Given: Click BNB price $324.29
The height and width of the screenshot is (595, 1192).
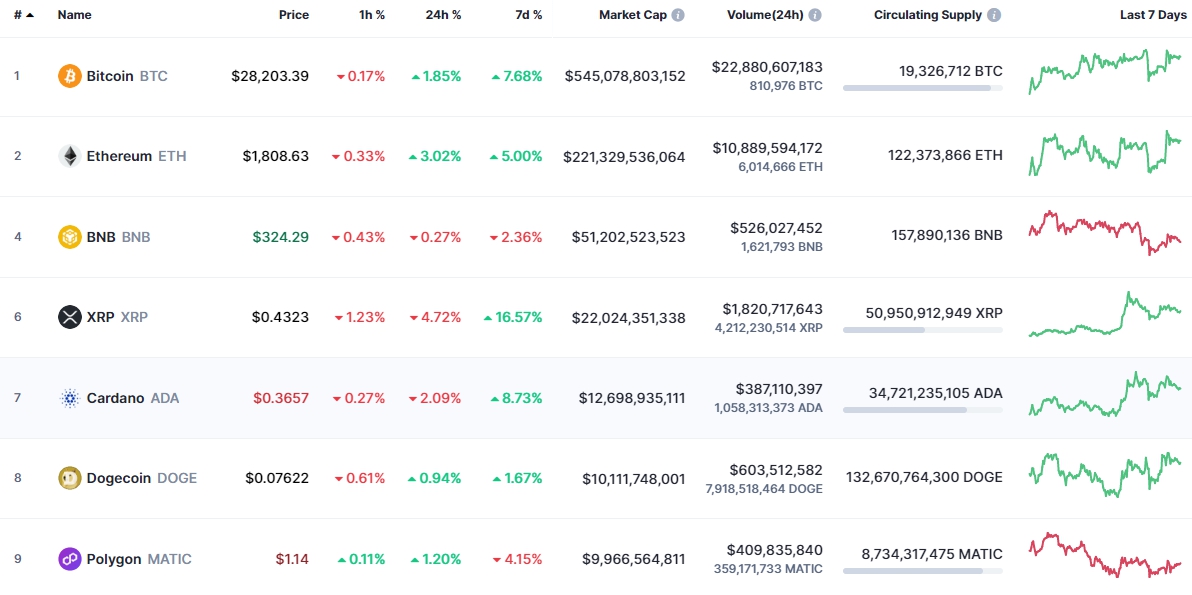Looking at the screenshot, I should (281, 237).
